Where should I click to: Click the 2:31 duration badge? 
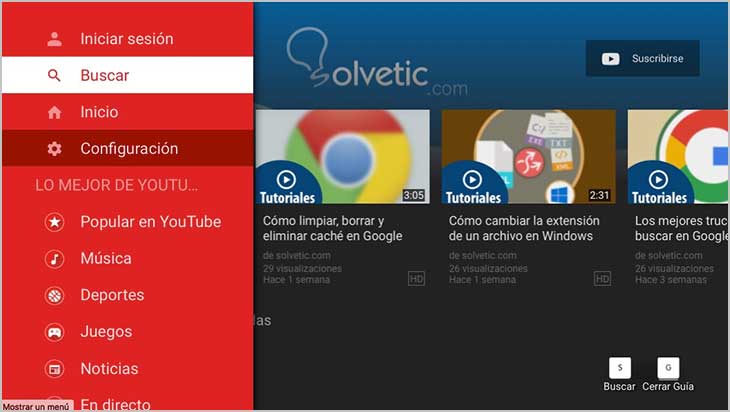599,195
